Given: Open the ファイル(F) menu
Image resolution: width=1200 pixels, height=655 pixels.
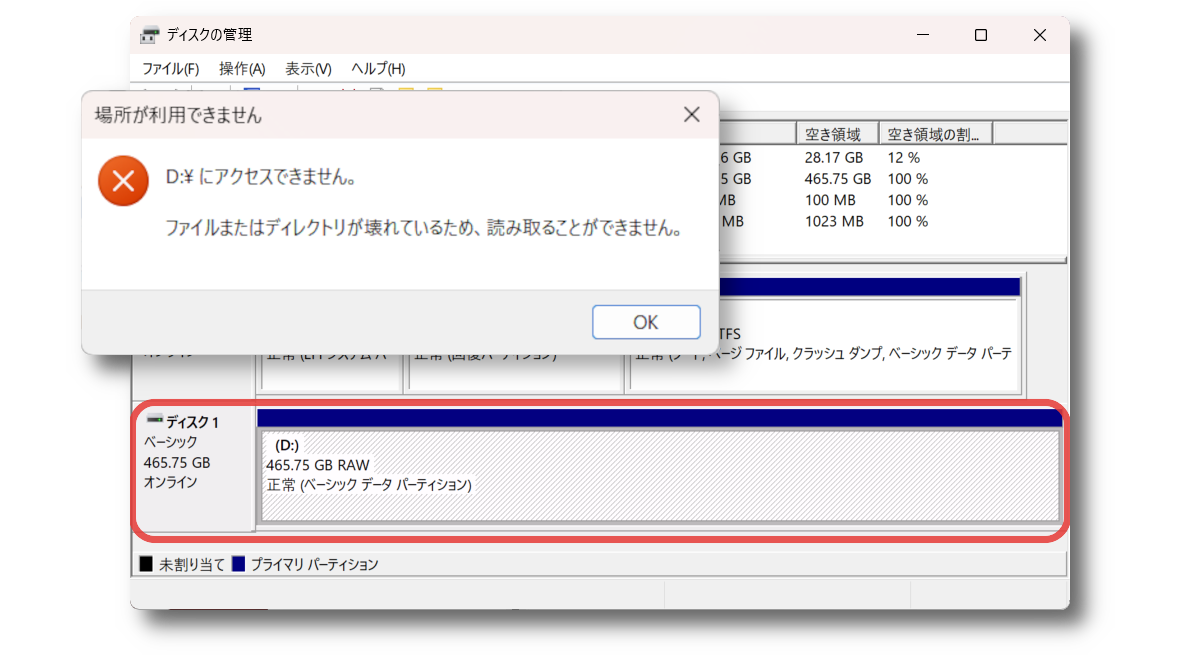Looking at the screenshot, I should pos(170,69).
